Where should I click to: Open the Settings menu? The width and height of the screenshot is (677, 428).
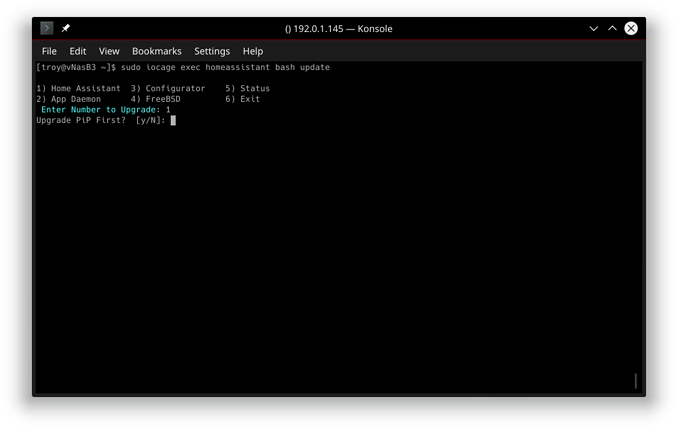212,51
